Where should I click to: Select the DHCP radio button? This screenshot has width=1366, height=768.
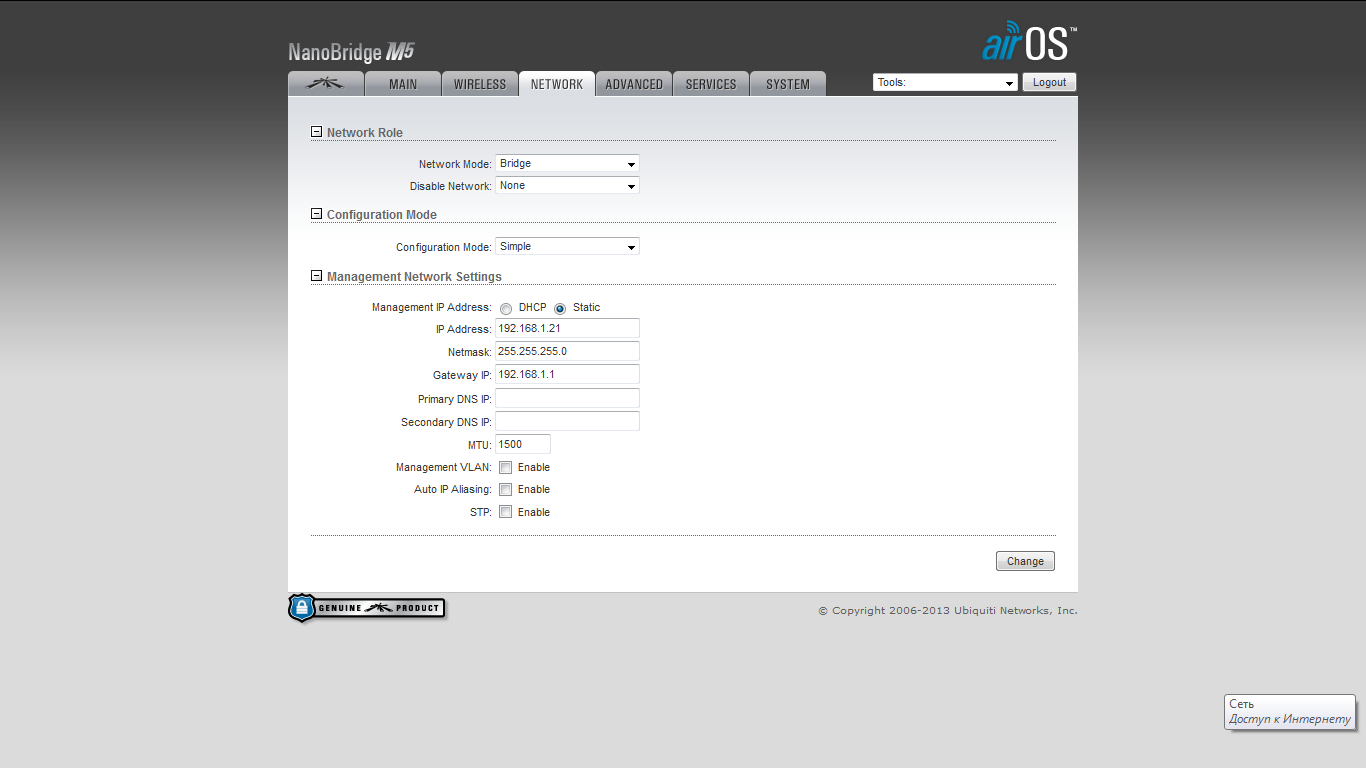pos(506,309)
